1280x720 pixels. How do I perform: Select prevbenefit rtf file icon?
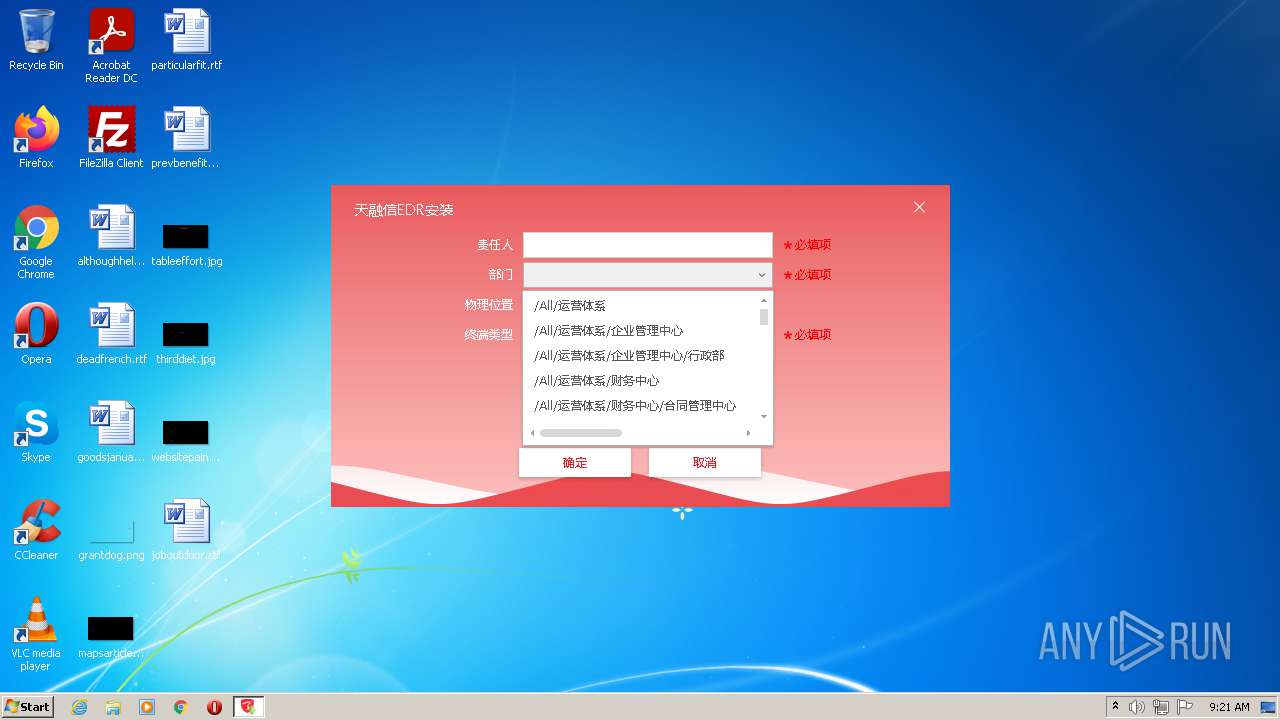click(186, 138)
